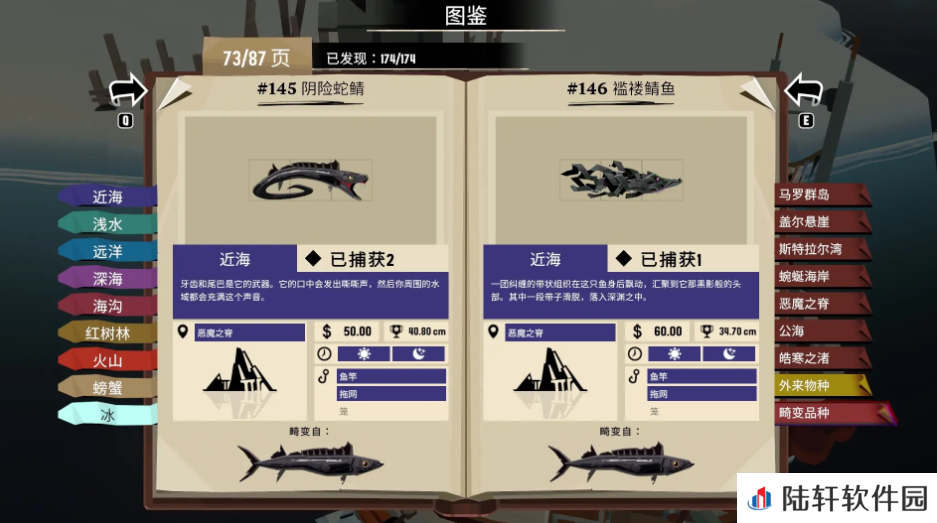This screenshot has height=523, width=937.
Task: Click the original fish under 褴褛鲭鱼
Action: coord(621,462)
